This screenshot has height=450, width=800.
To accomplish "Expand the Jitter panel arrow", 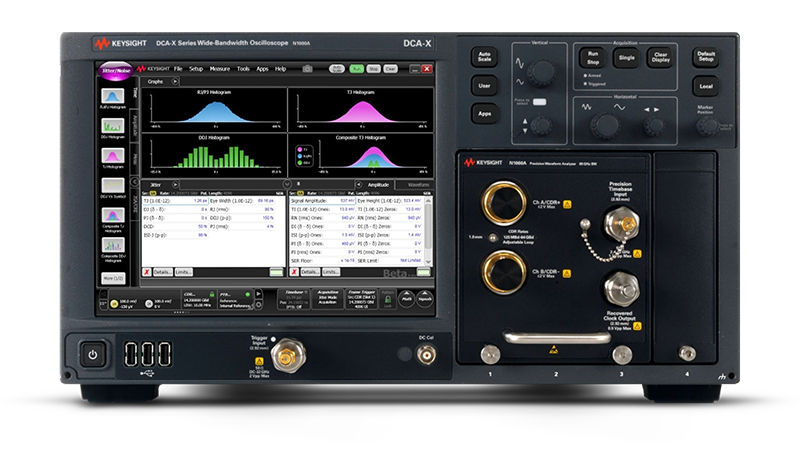I will [175, 184].
